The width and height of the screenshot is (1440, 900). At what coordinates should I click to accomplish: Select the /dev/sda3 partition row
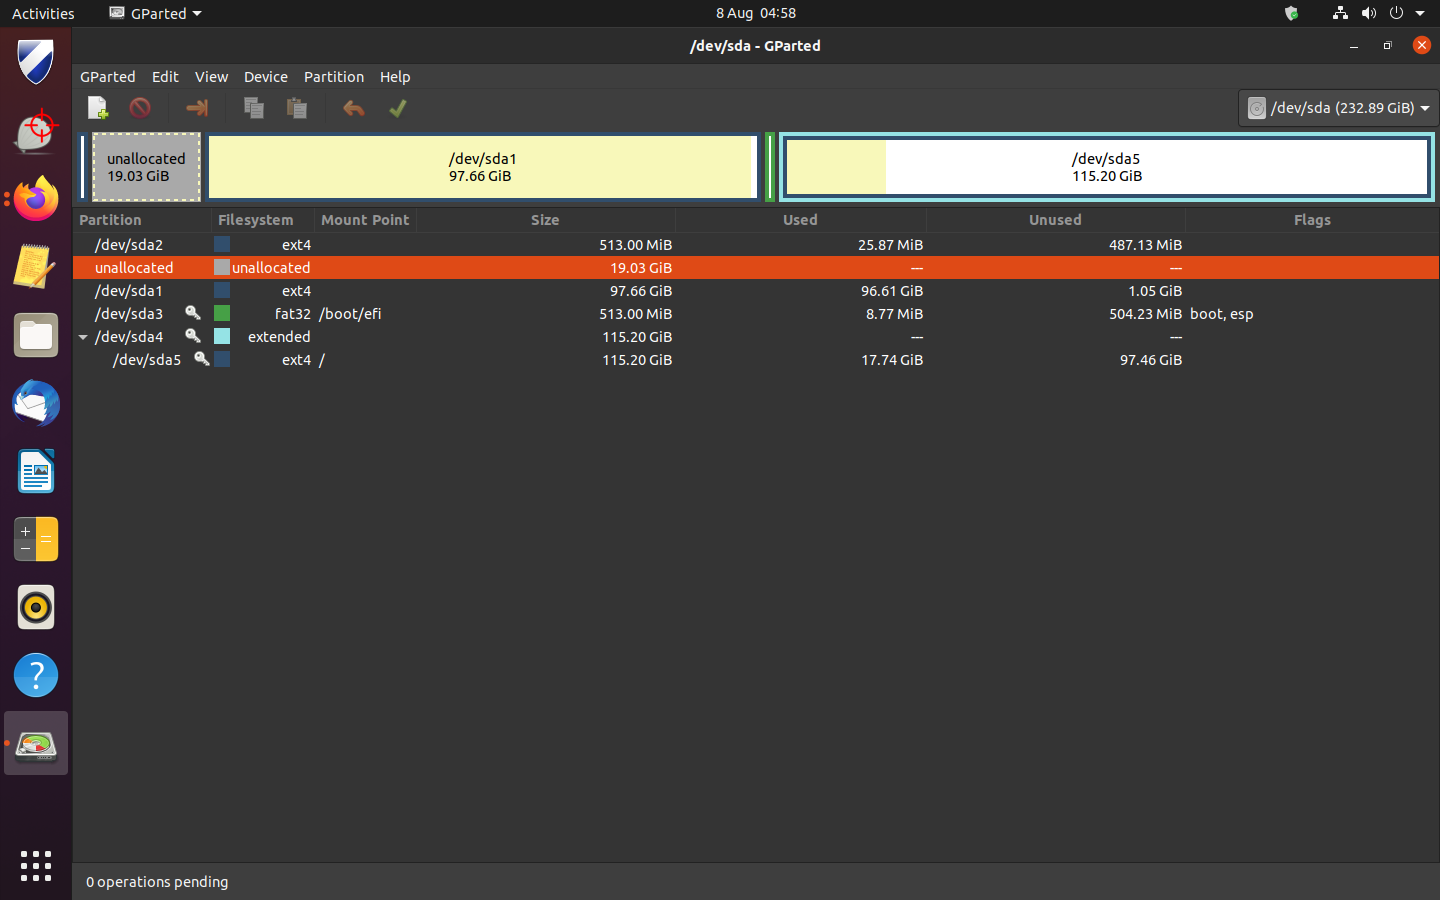[x=756, y=314]
